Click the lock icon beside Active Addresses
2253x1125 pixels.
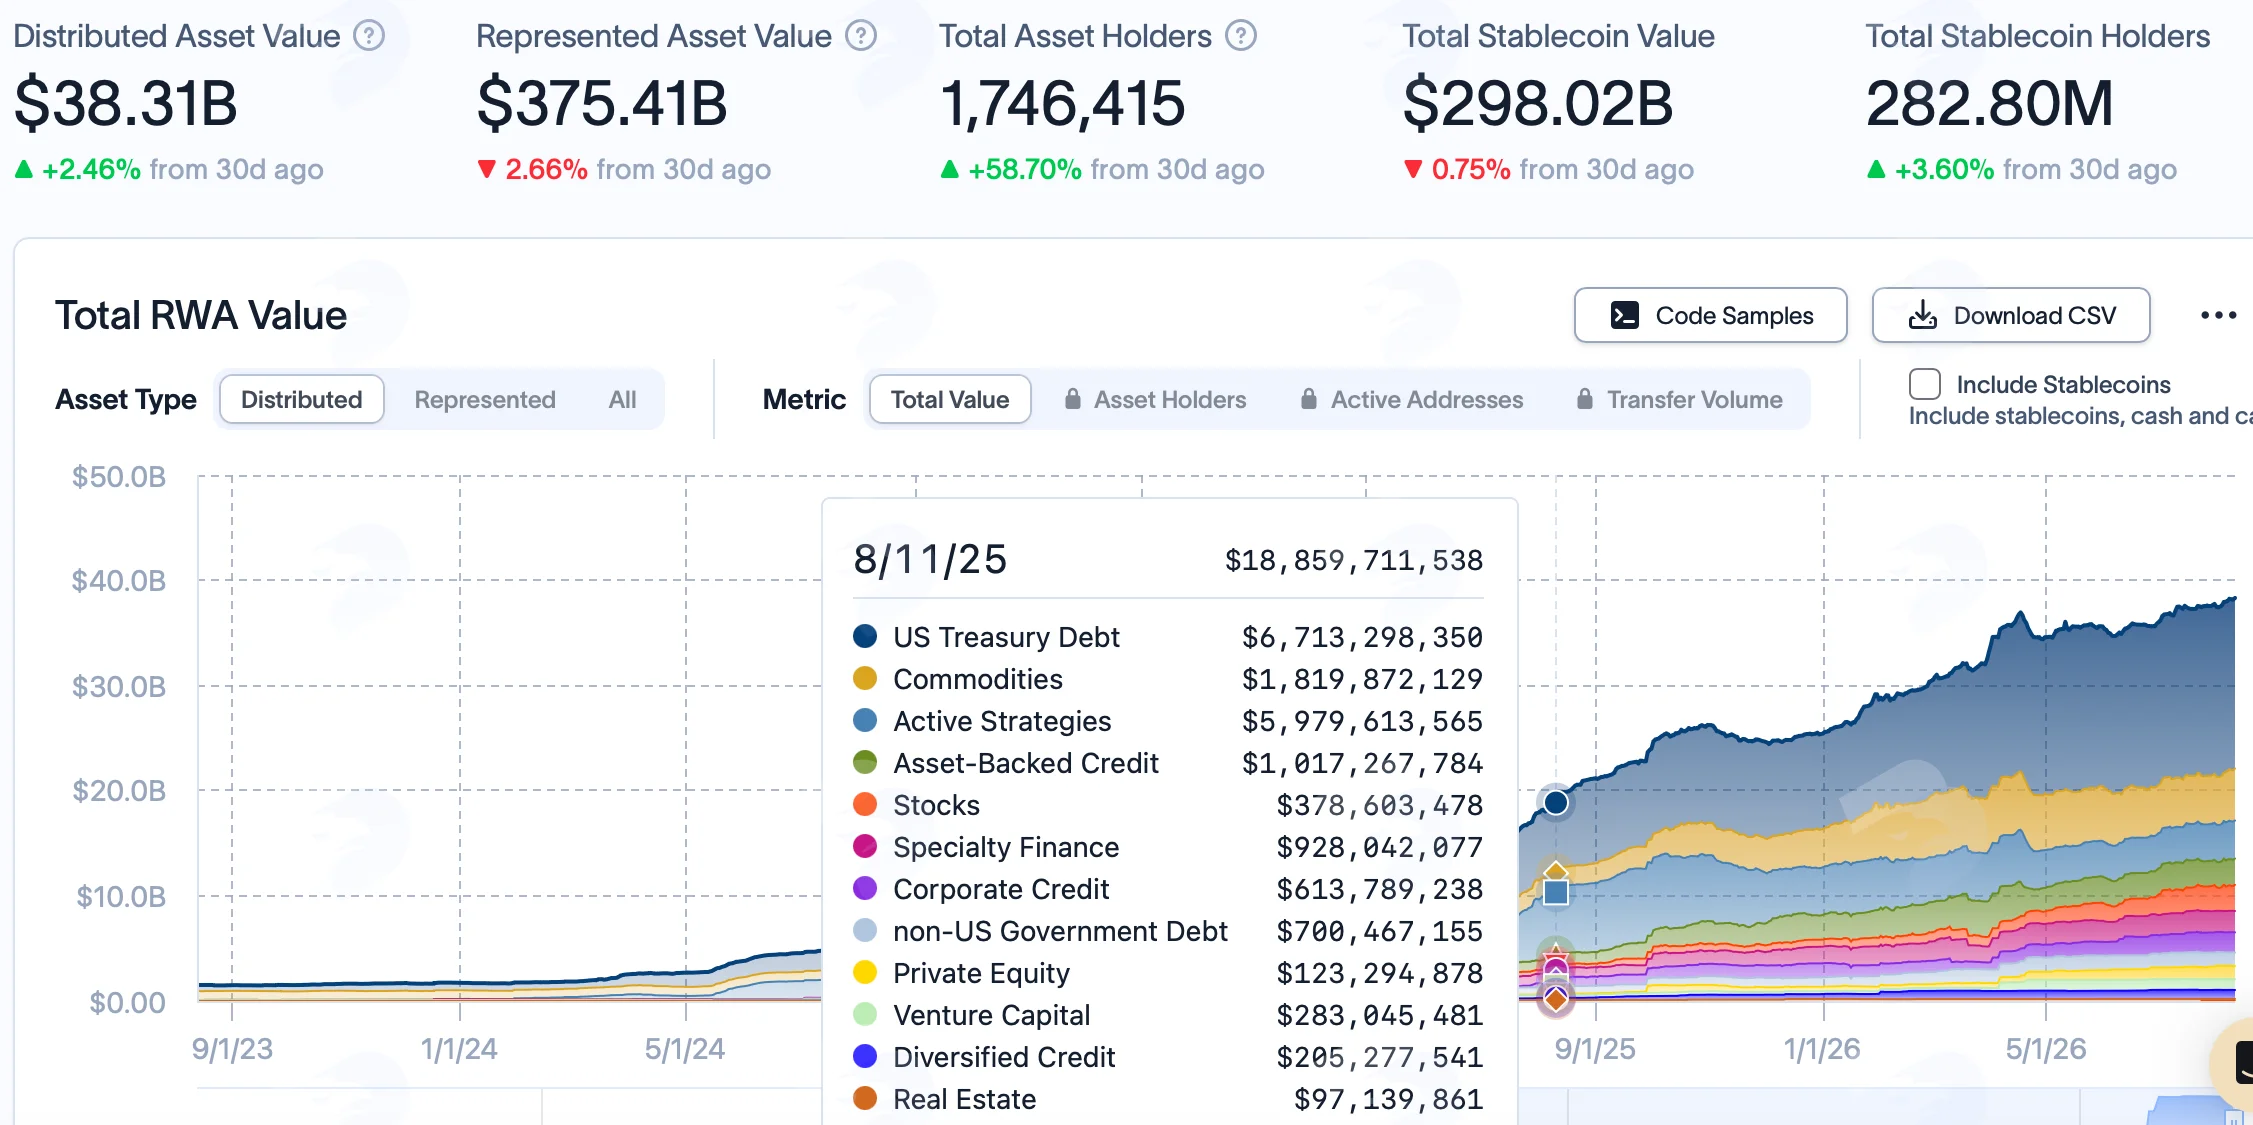coord(1309,399)
